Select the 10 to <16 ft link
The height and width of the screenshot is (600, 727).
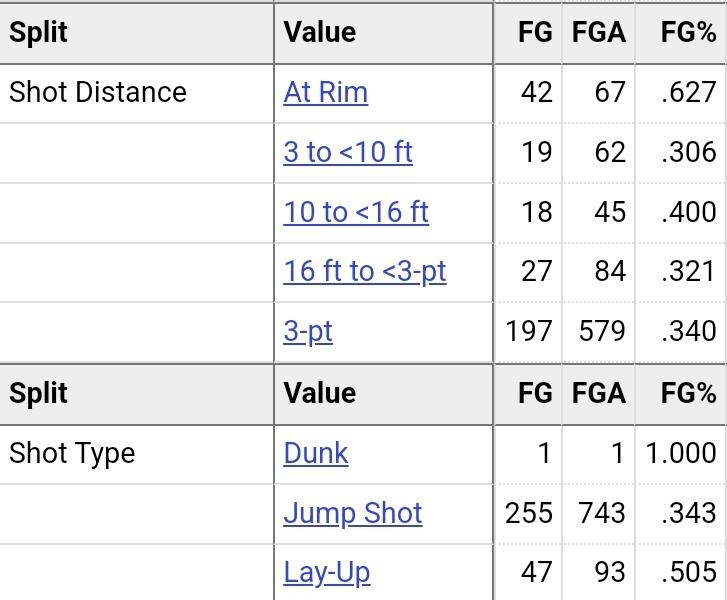coord(356,212)
